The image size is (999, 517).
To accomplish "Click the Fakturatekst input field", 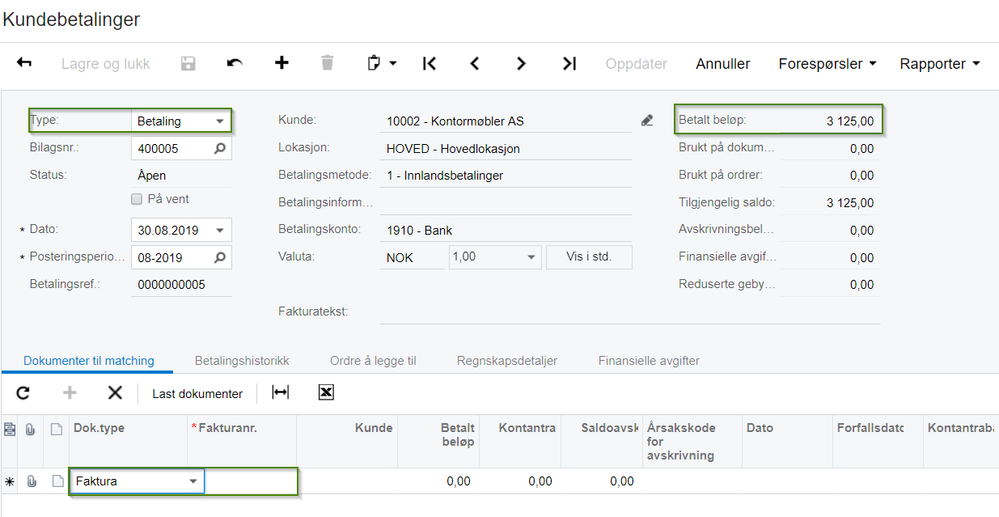I will pos(629,312).
